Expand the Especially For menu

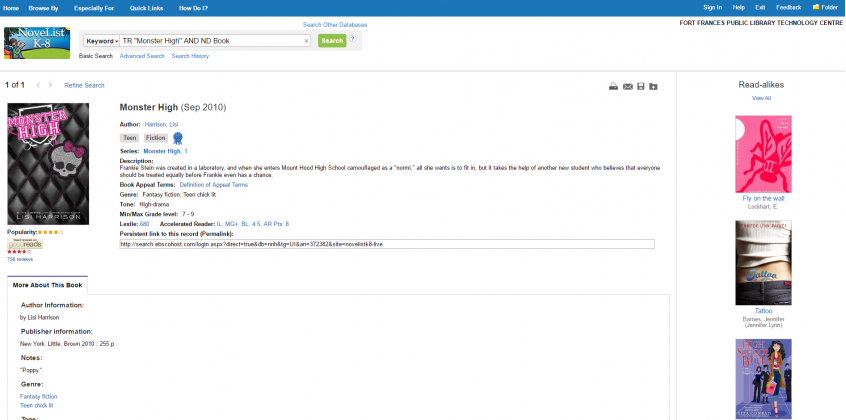[x=94, y=7]
